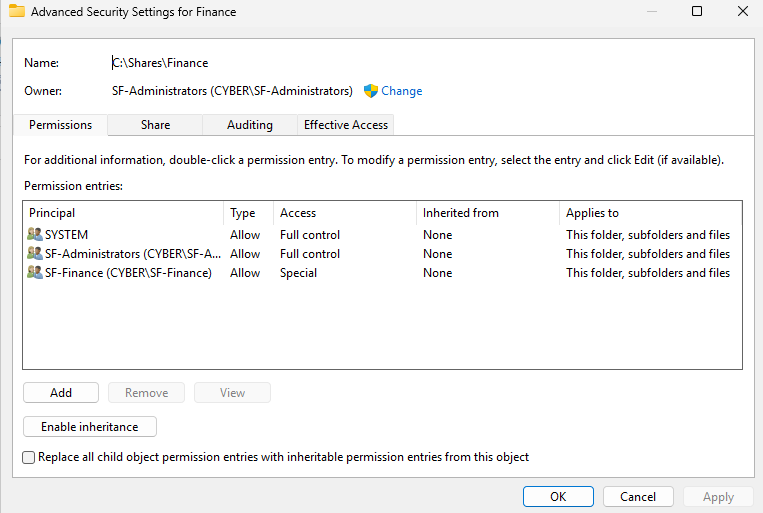This screenshot has width=763, height=513.
Task: Click the shield icon beside Change
Action: pos(370,91)
